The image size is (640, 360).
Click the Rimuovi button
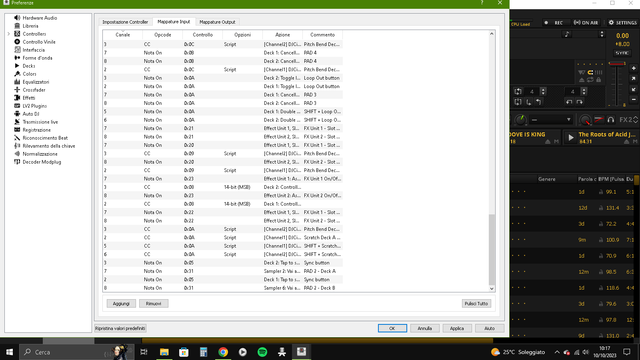pyautogui.click(x=153, y=304)
